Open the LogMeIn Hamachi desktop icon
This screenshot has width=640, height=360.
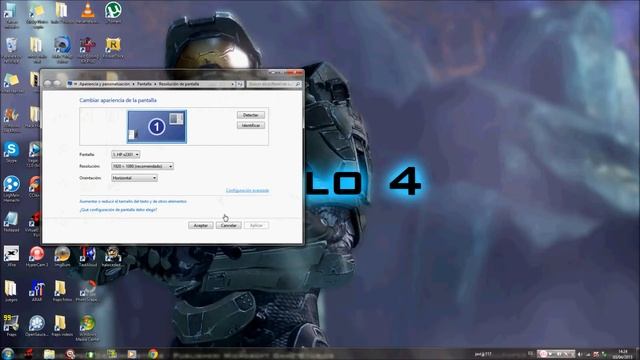[11, 184]
